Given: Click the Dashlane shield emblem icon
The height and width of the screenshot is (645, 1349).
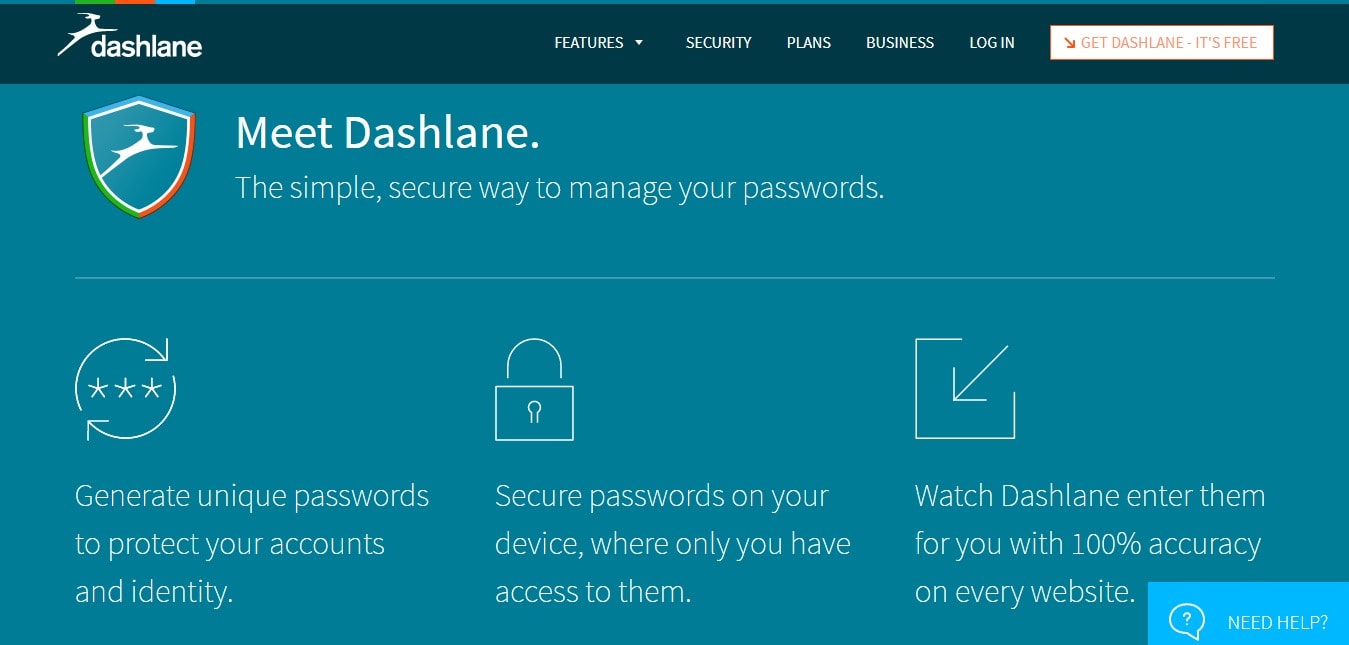Looking at the screenshot, I should pyautogui.click(x=139, y=156).
